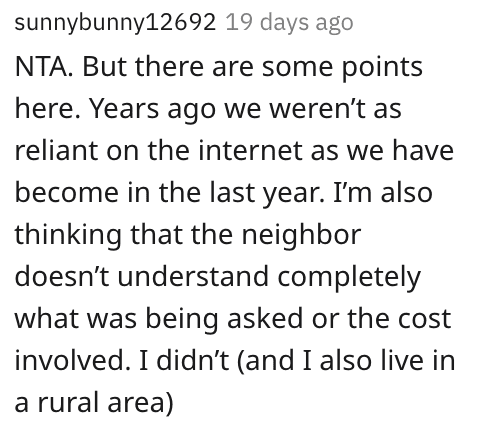This screenshot has height=438, width=478.
Task: Click the phrase "rural area)" ending comment
Action: click(105, 403)
